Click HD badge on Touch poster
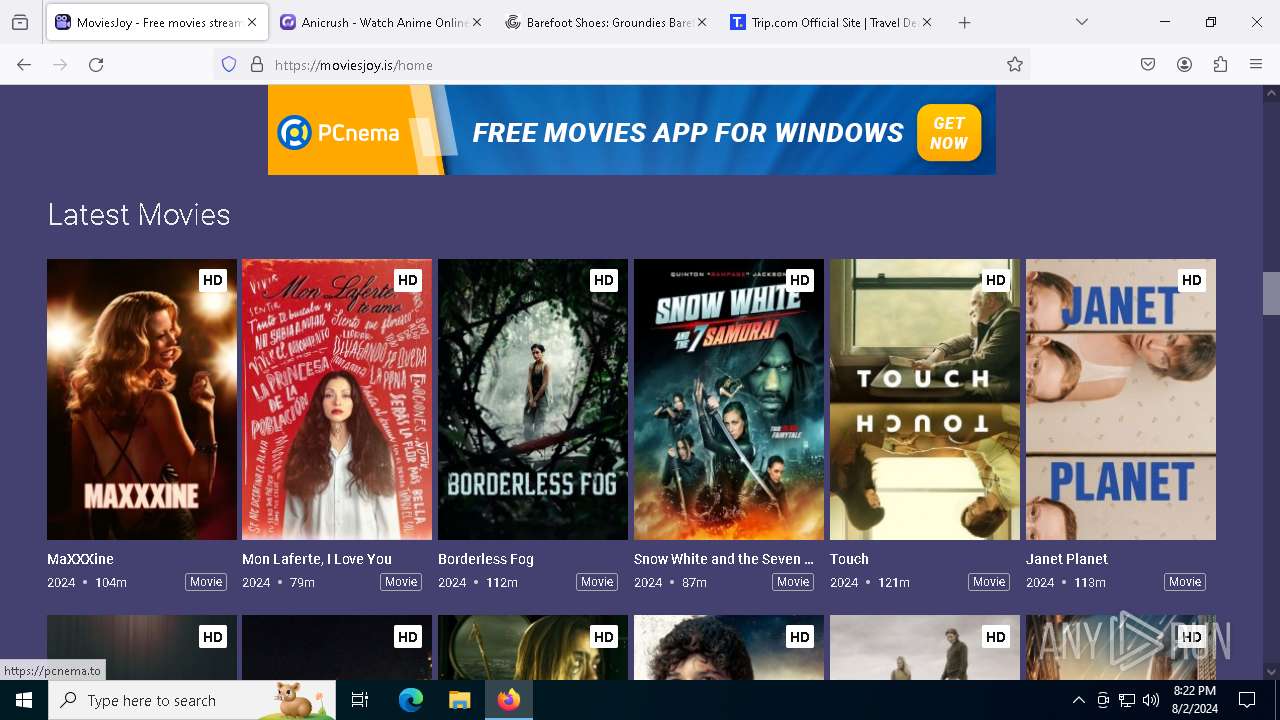Image resolution: width=1280 pixels, height=720 pixels. (x=995, y=280)
